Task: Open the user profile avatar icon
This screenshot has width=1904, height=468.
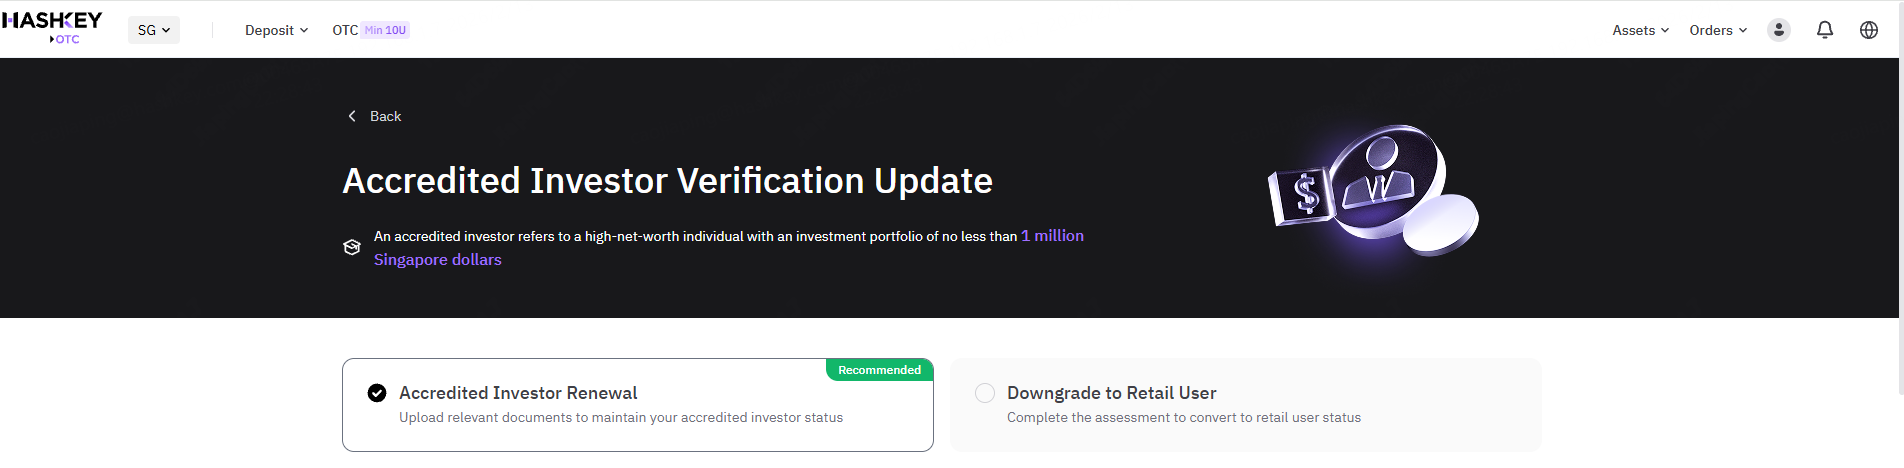Action: pyautogui.click(x=1778, y=30)
